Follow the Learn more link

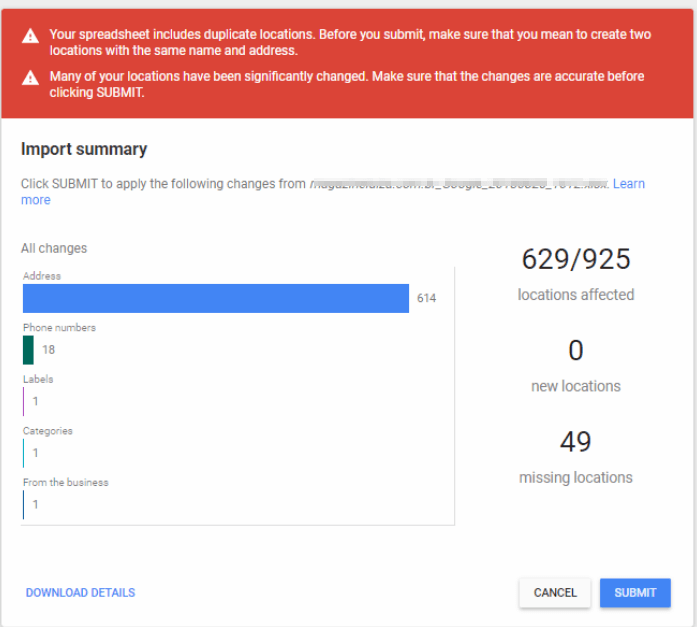628,184
